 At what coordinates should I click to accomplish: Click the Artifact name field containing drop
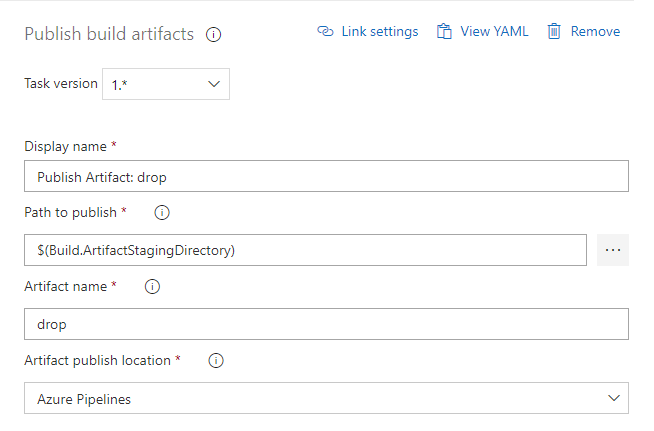coord(326,324)
